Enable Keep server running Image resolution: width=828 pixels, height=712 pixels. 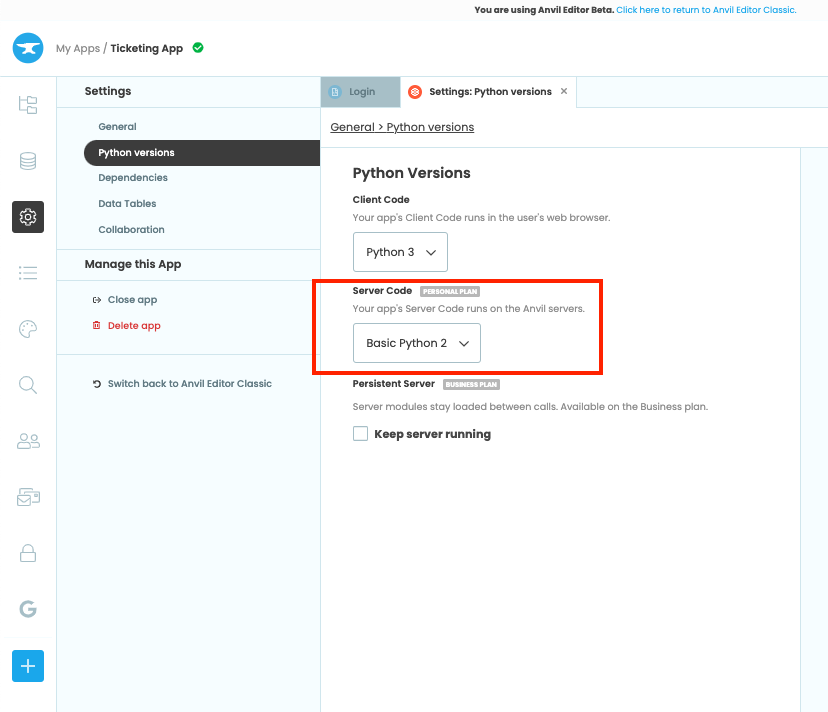[359, 433]
